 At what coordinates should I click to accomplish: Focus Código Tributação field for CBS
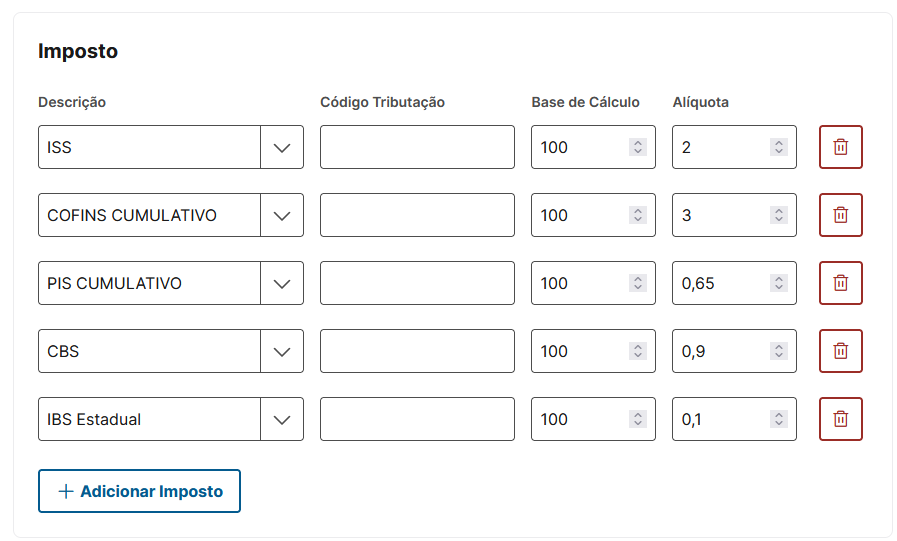[417, 351]
